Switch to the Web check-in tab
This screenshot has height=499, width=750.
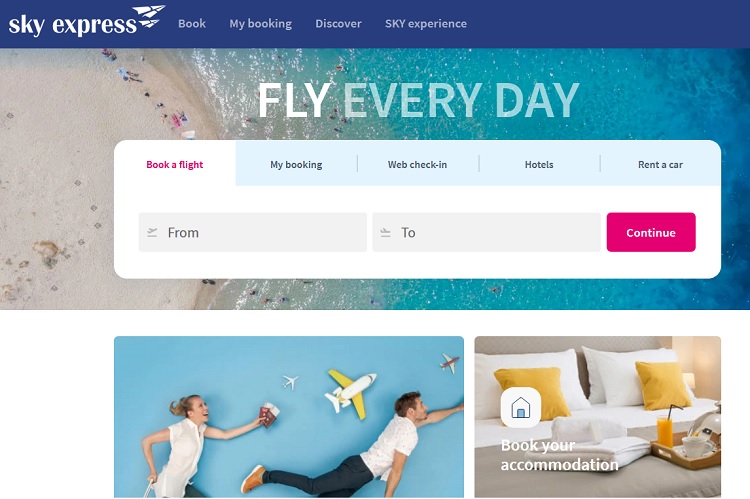coord(418,164)
